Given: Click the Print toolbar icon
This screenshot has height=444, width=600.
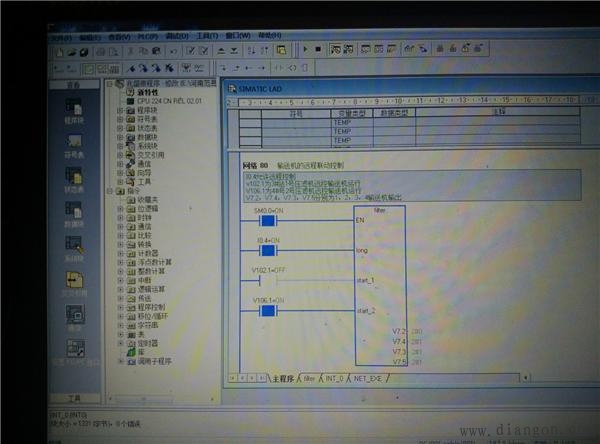Looking at the screenshot, I should 101,52.
